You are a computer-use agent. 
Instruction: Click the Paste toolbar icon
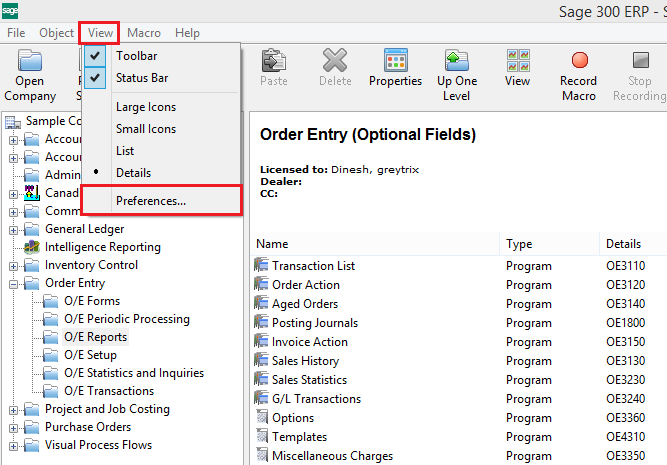pyautogui.click(x=274, y=60)
